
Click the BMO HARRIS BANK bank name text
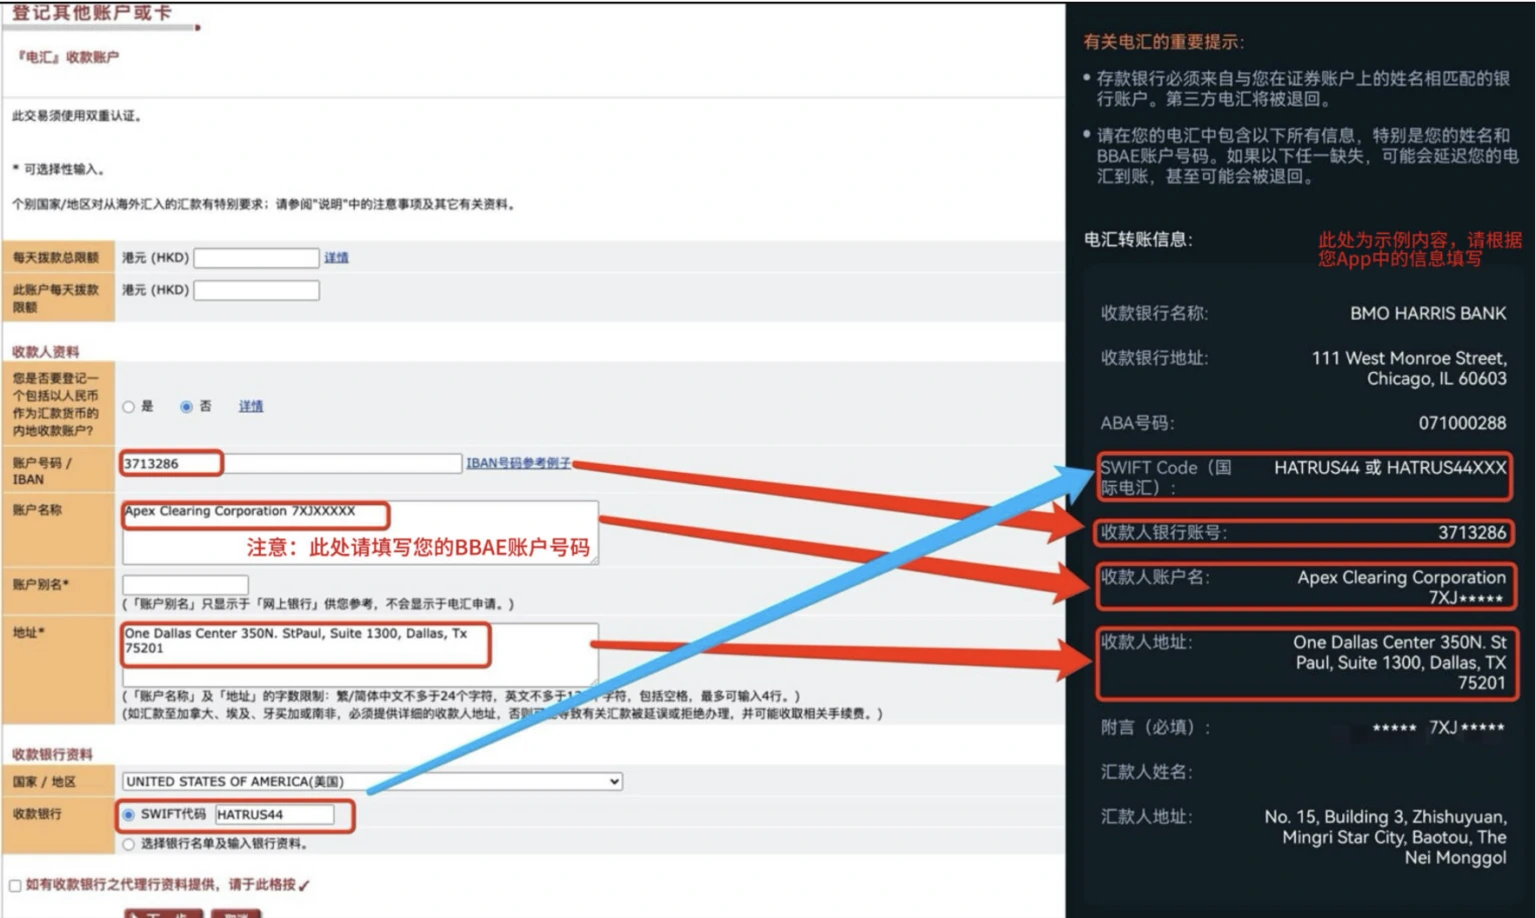1427,313
